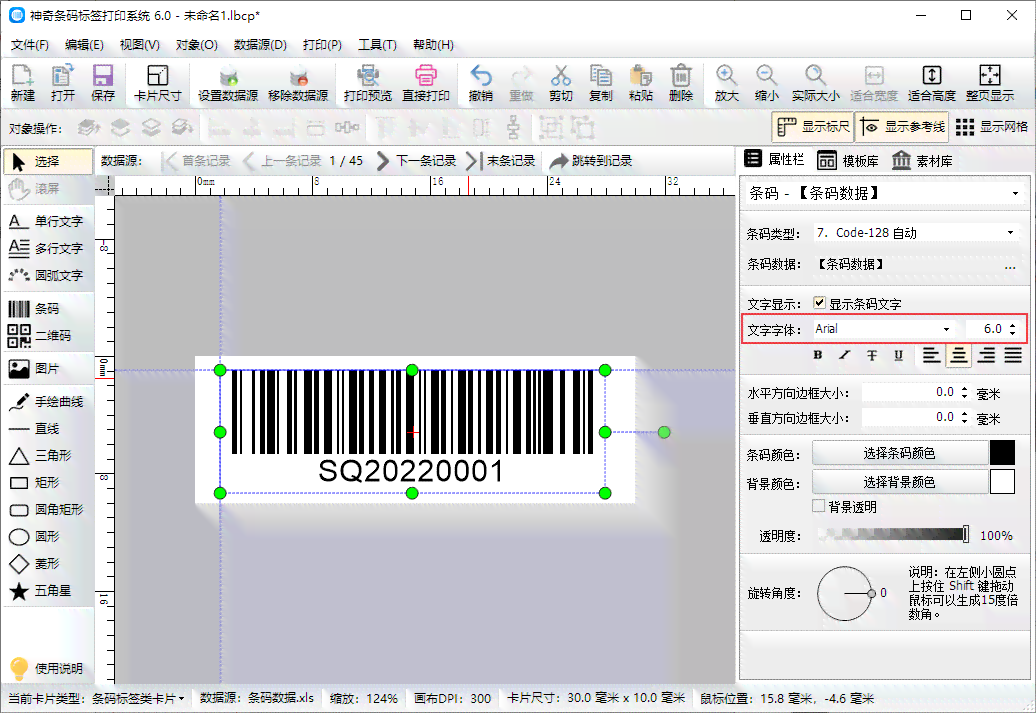Open the 文件(F) menu
1036x713 pixels.
click(30, 45)
